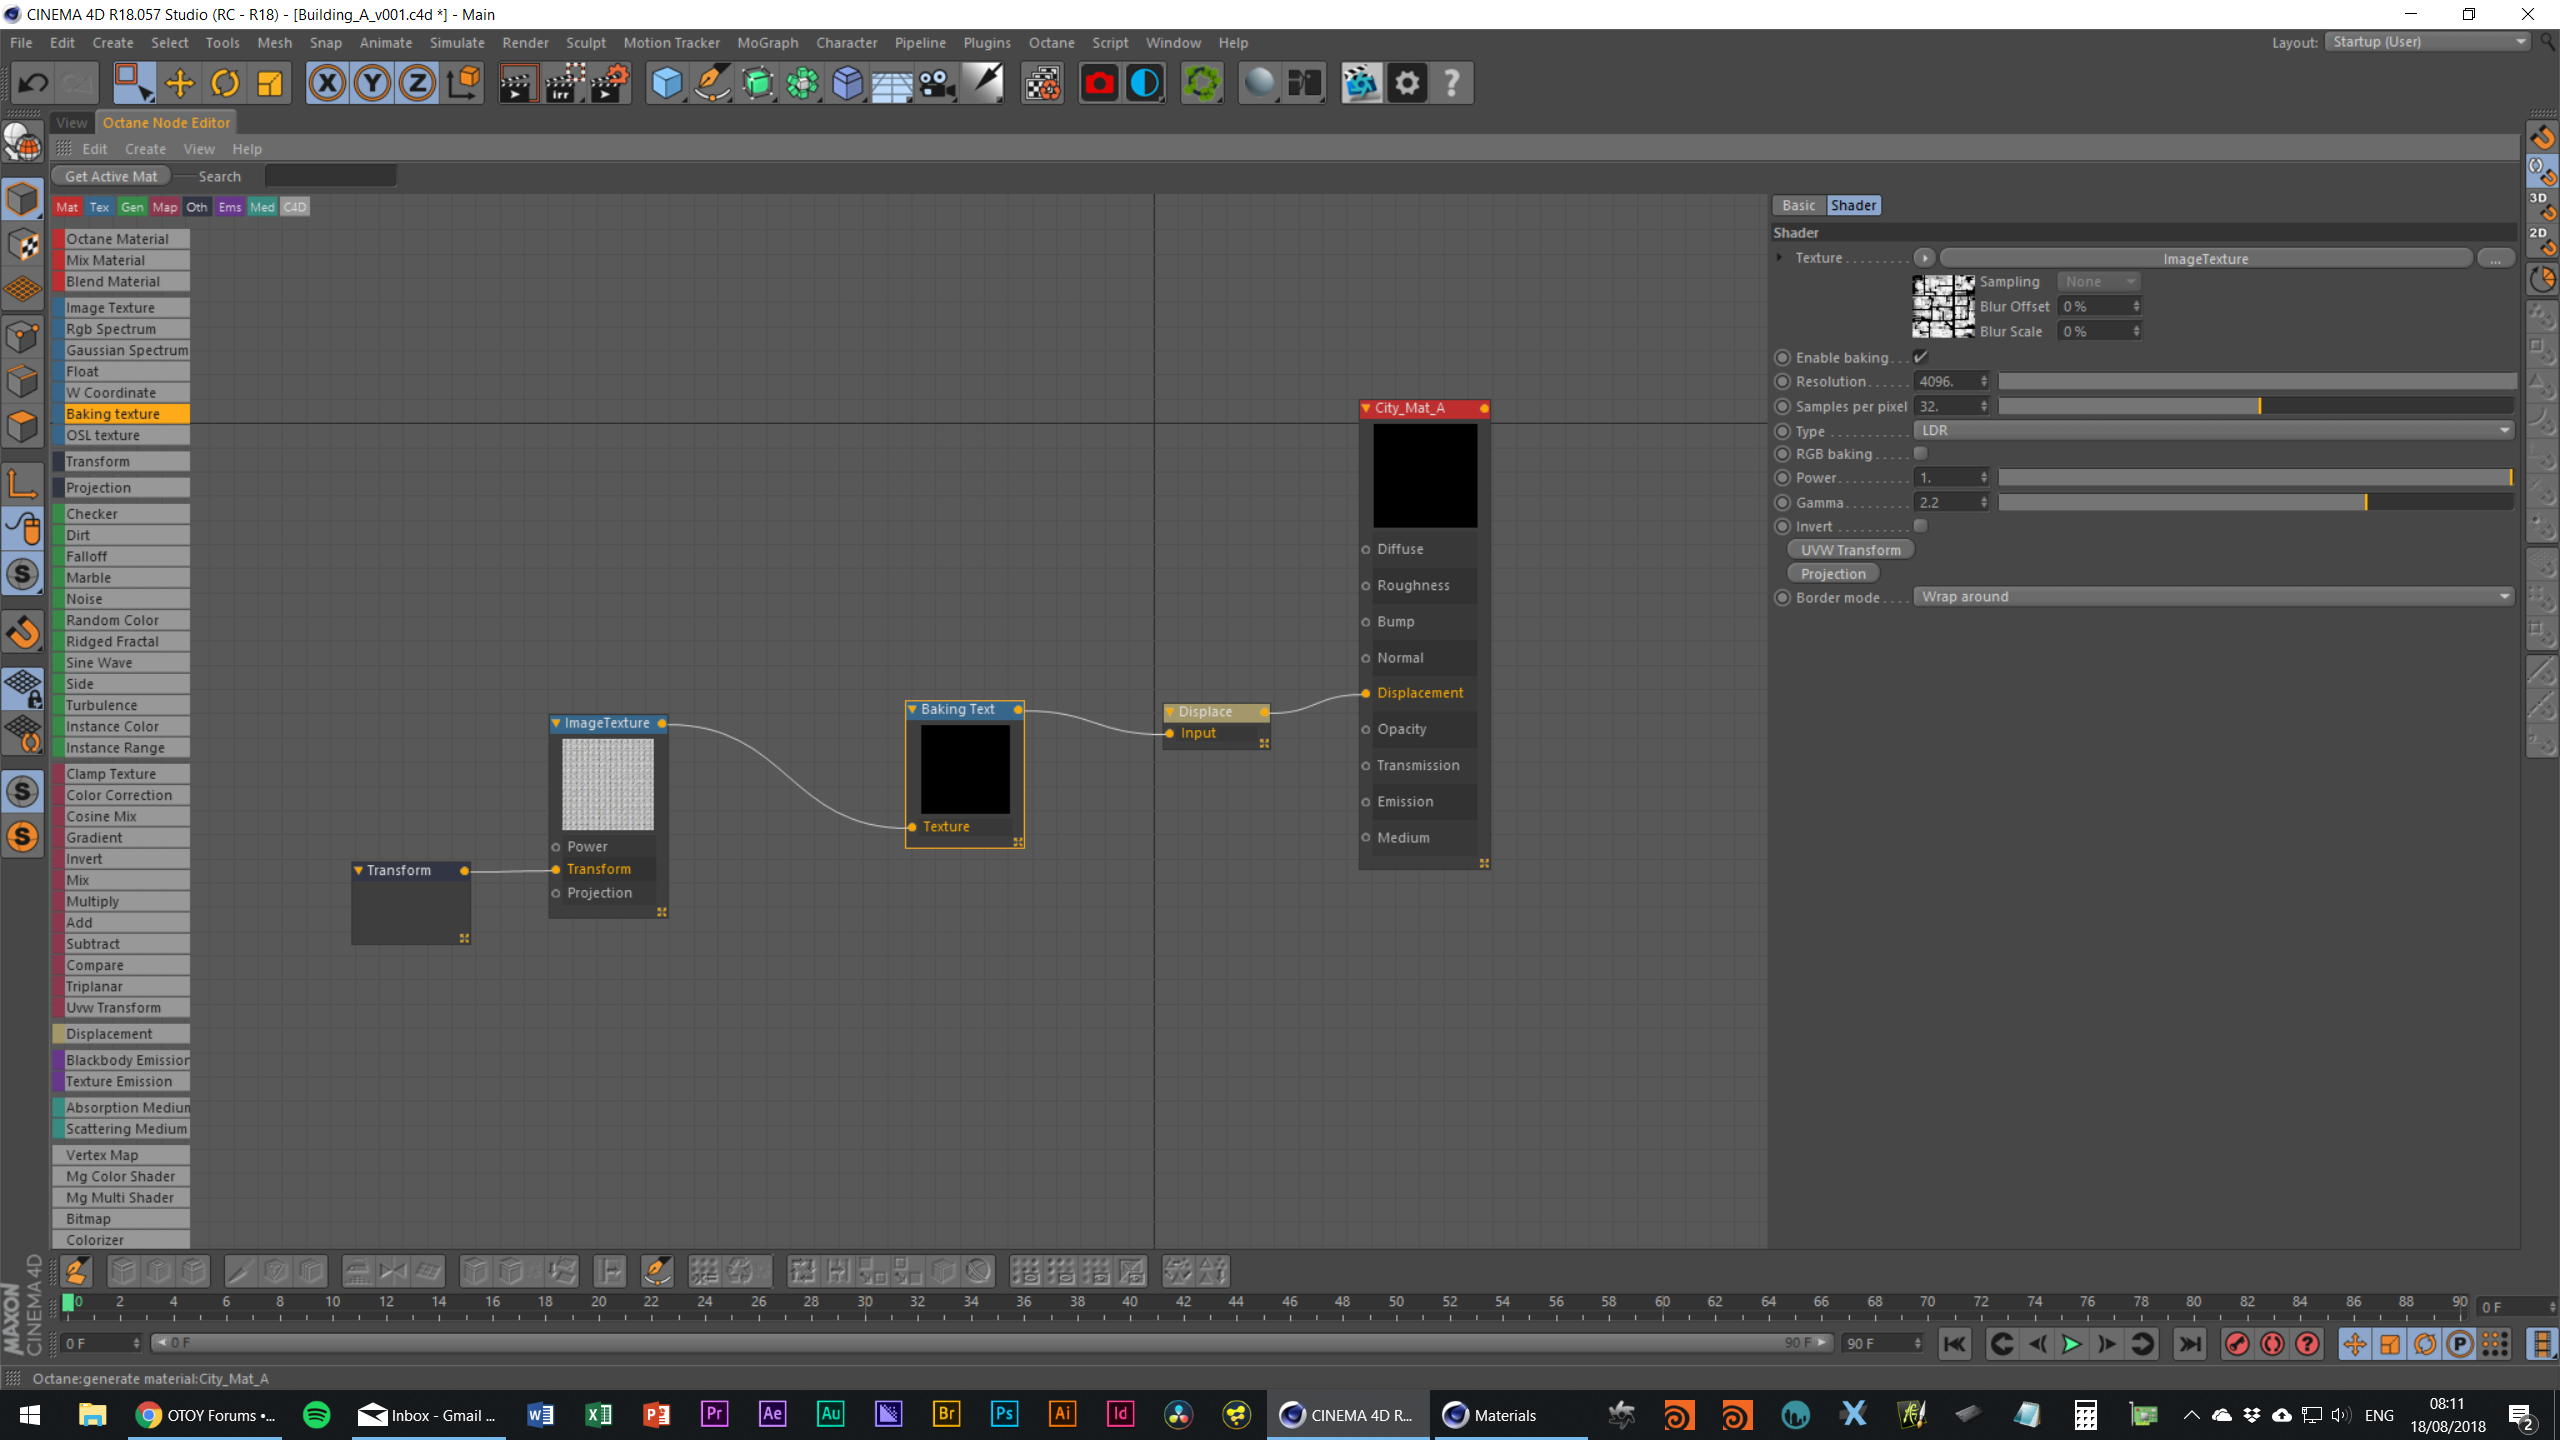Enable the RGB baking checkbox
Image resolution: width=2560 pixels, height=1440 pixels.
1920,454
